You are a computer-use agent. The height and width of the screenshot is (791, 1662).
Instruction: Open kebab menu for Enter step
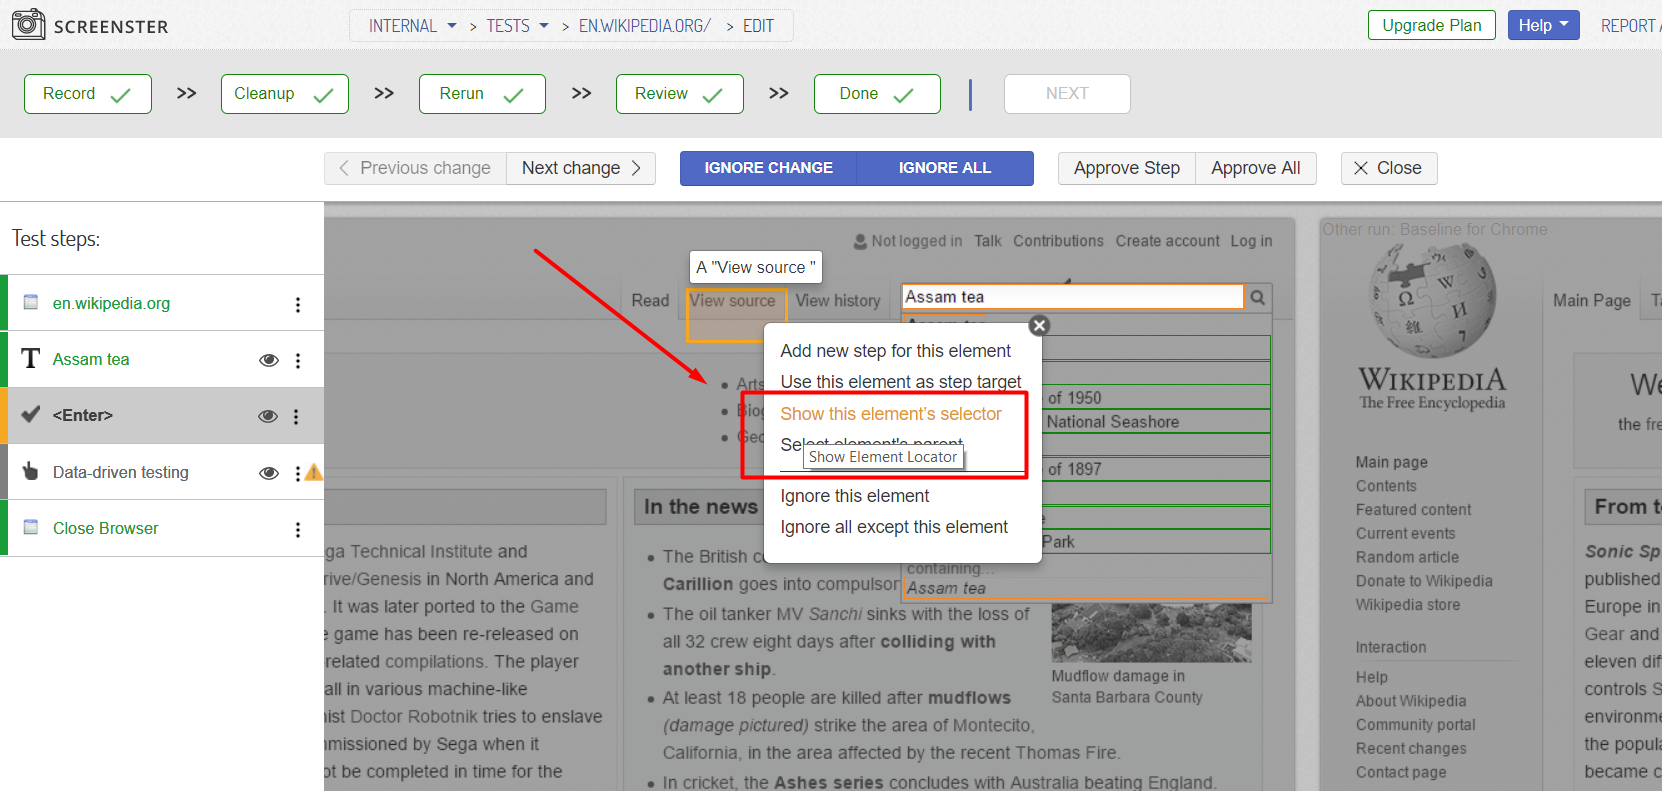tap(296, 416)
